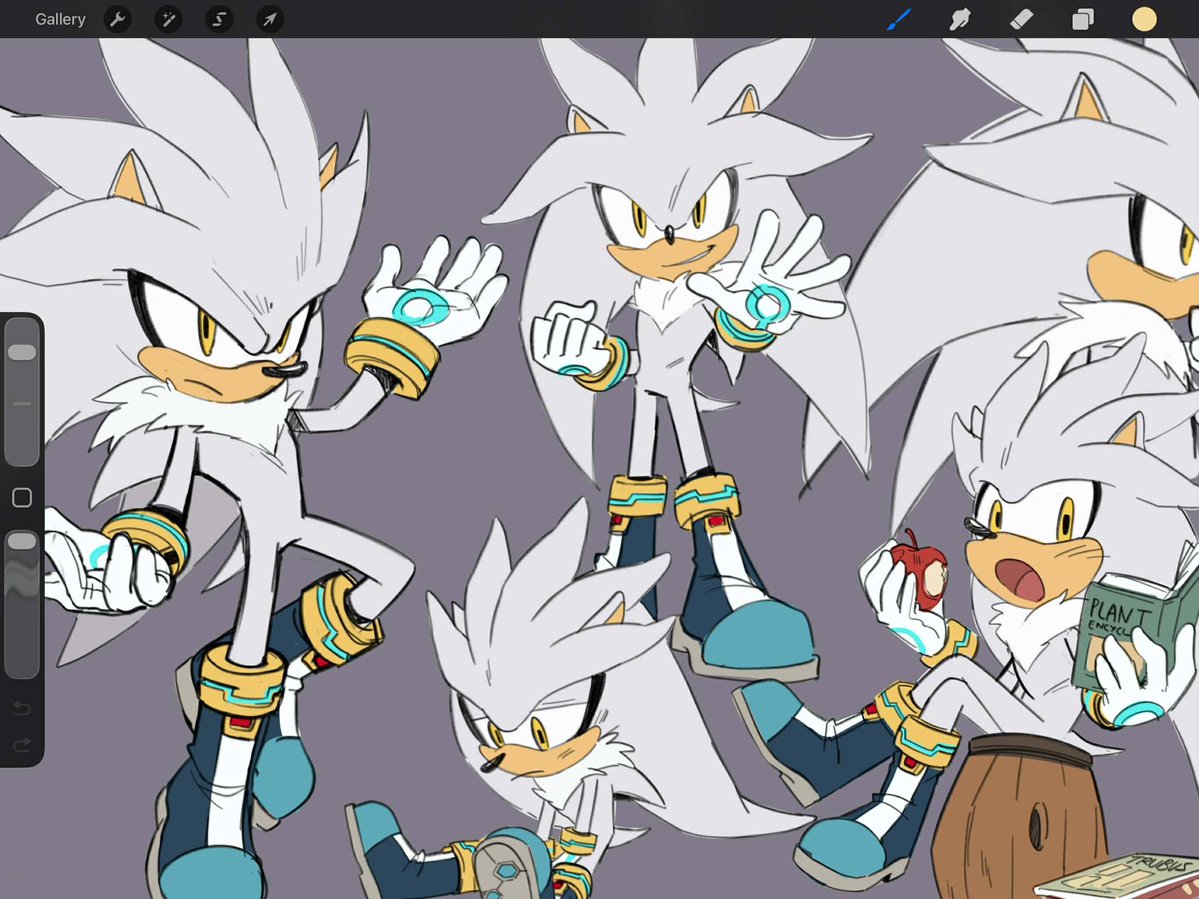The height and width of the screenshot is (899, 1199).
Task: Select the Eraser tool
Action: [x=1021, y=19]
